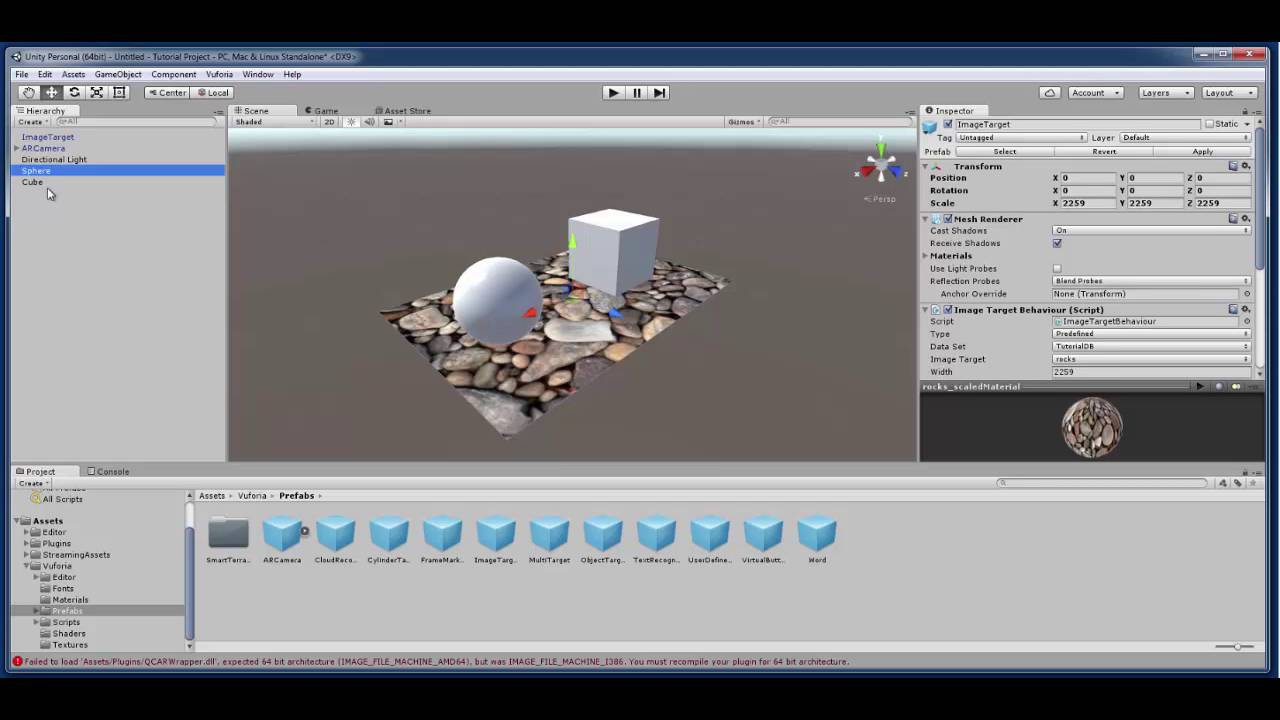1280x720 pixels.
Task: Select the MultiTarget prefab icon
Action: [549, 534]
